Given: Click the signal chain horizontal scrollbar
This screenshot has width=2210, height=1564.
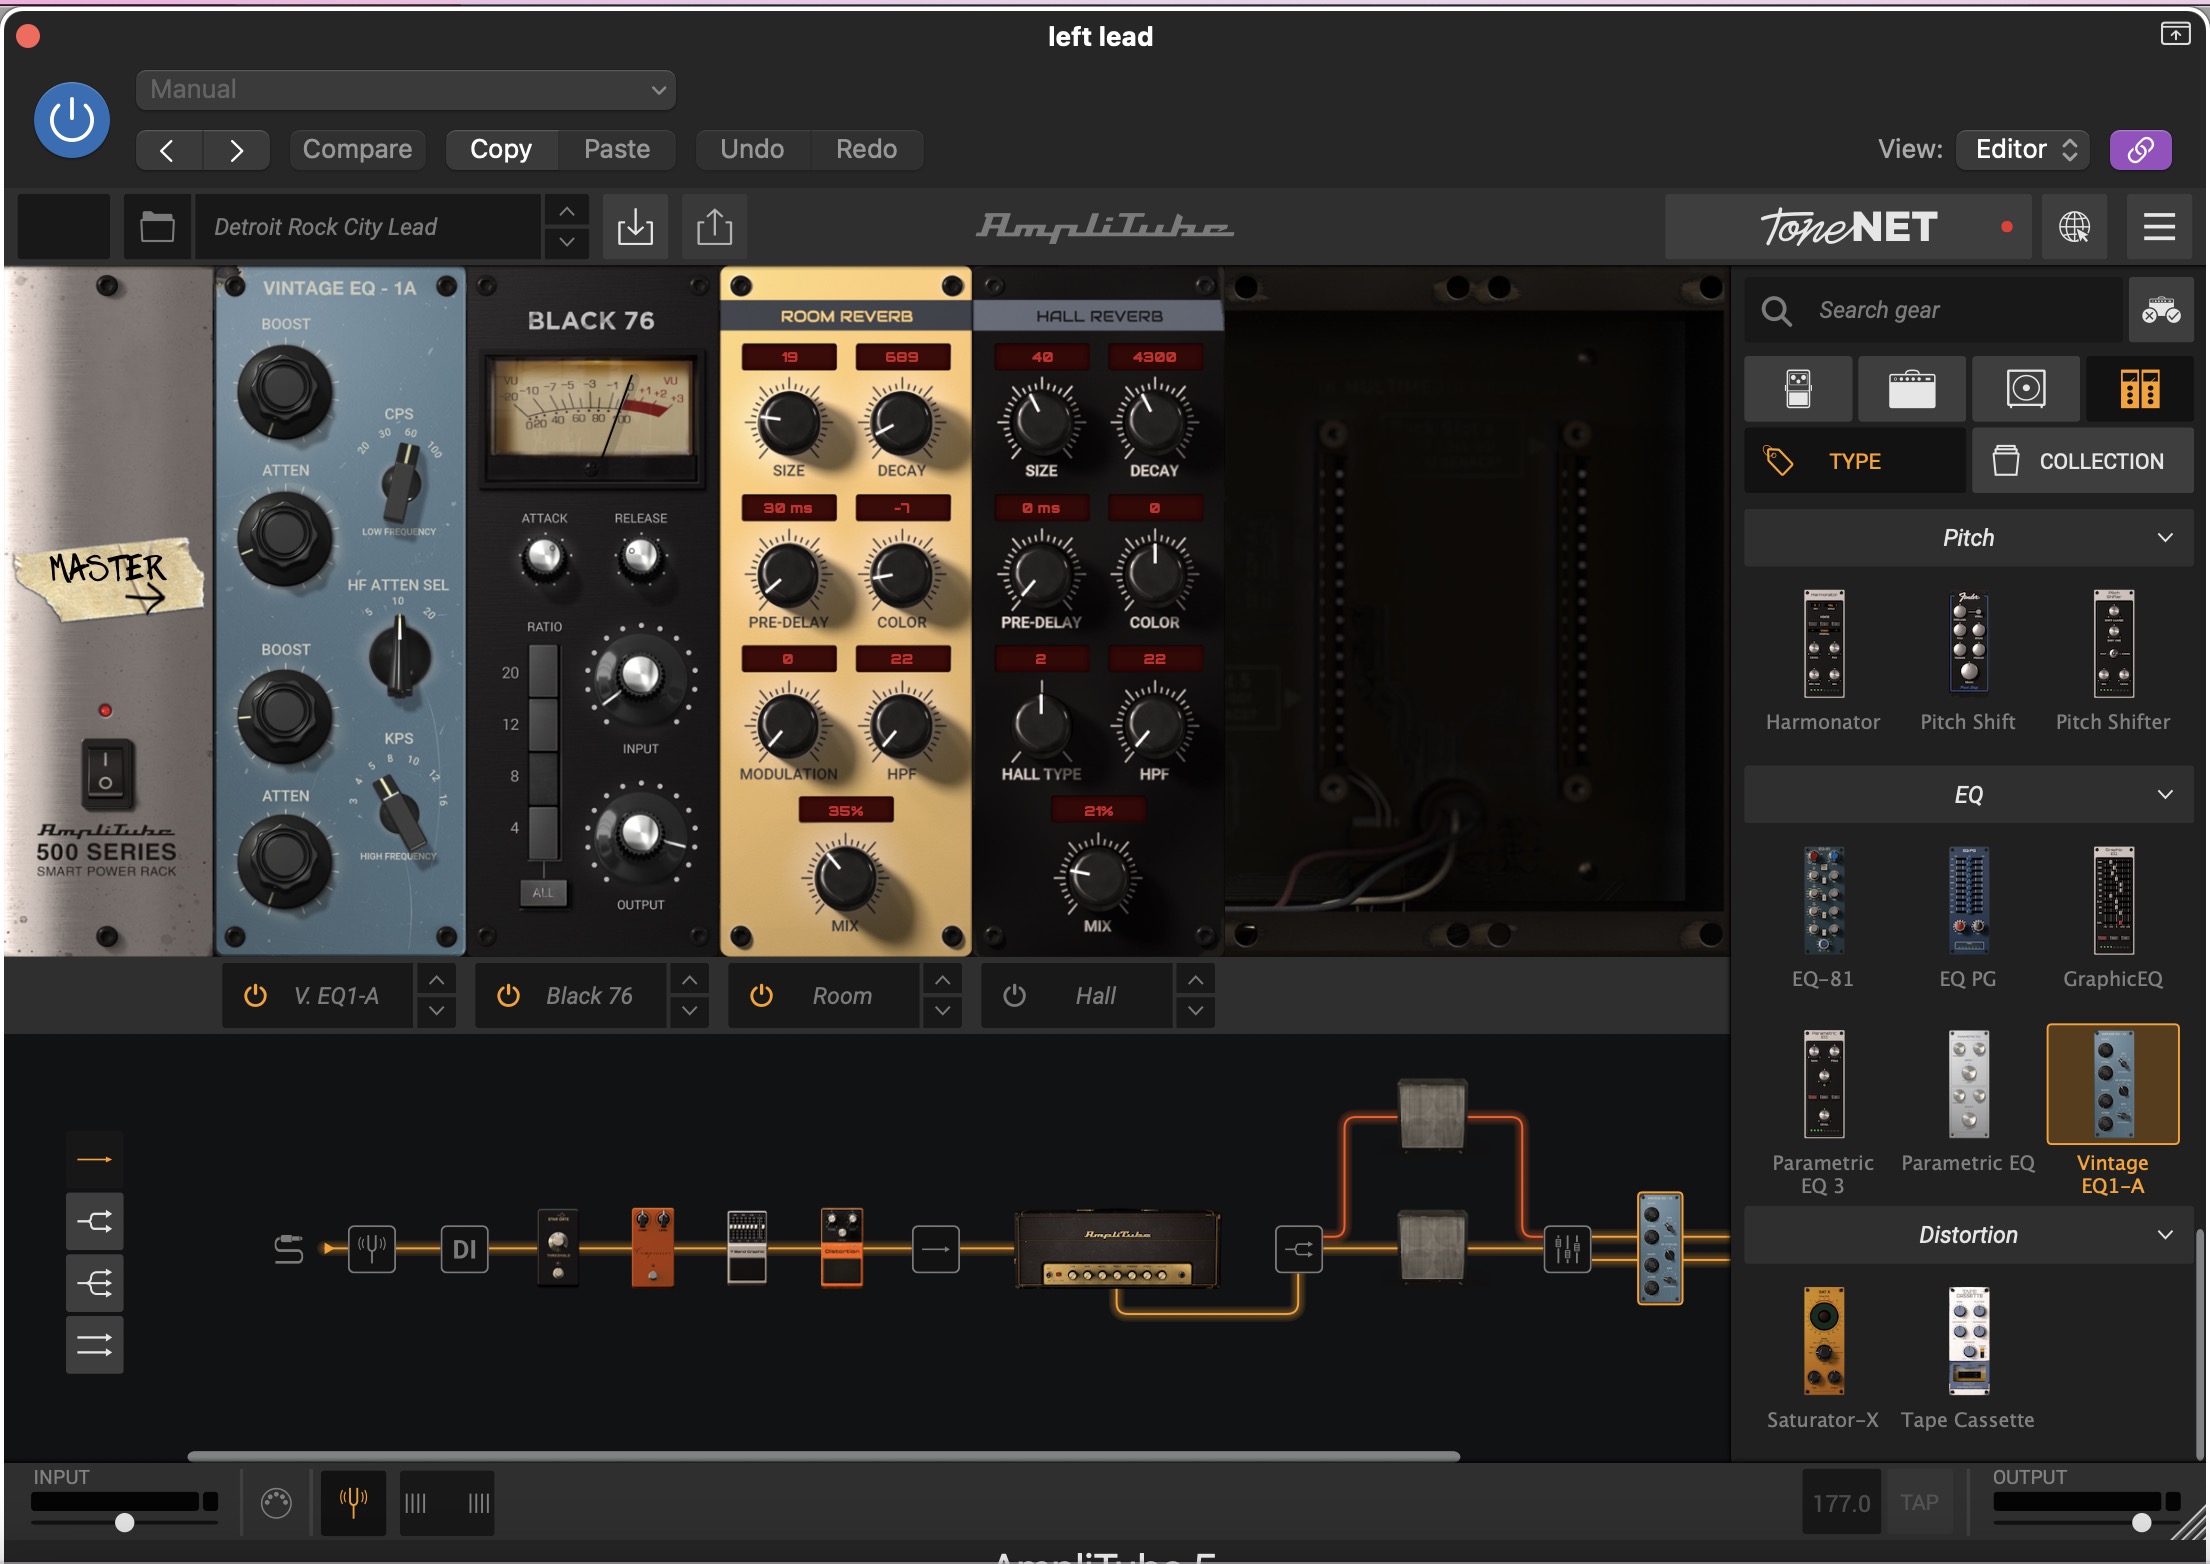Looking at the screenshot, I should (x=823, y=1456).
